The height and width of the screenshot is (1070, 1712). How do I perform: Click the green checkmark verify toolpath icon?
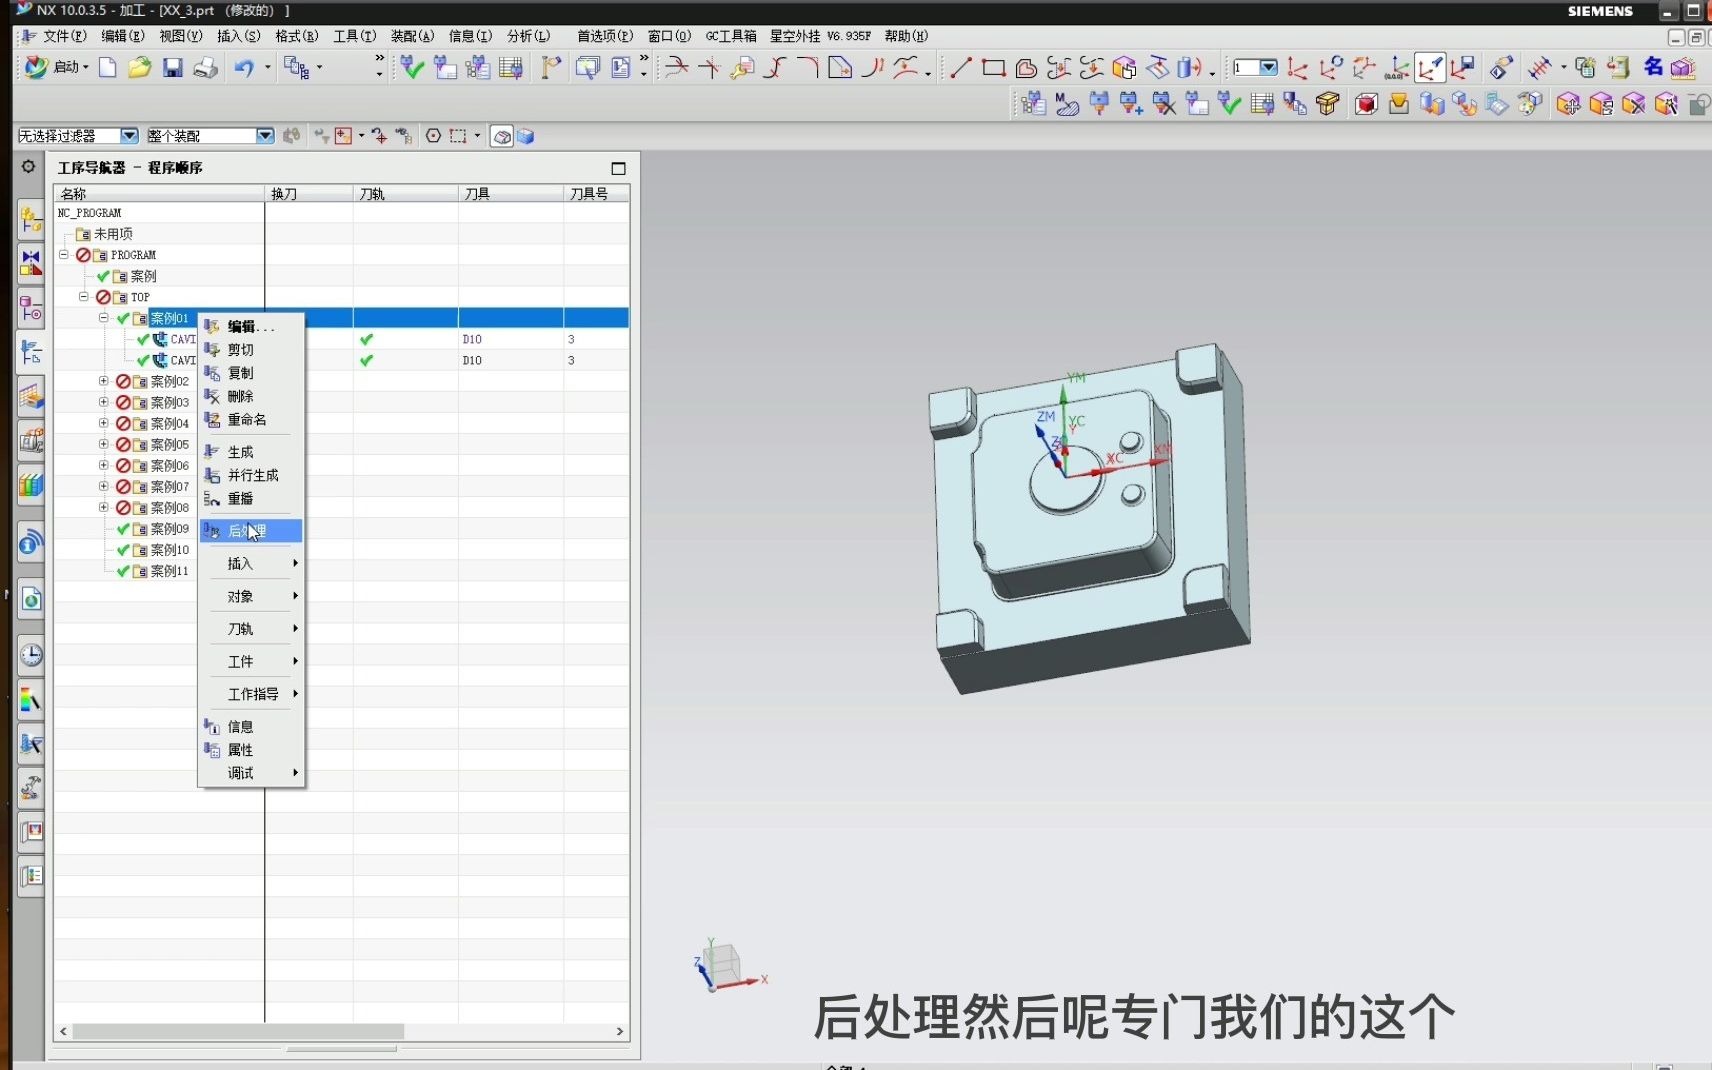click(x=412, y=67)
